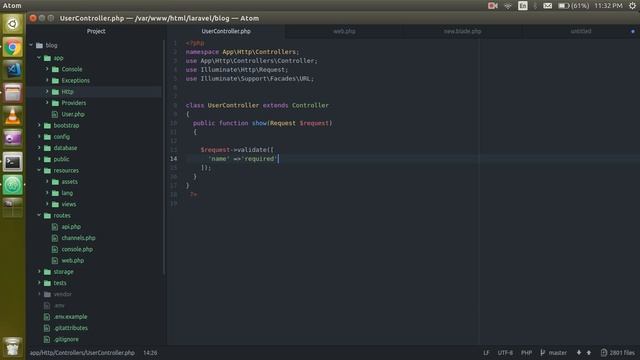The width and height of the screenshot is (640, 360).
Task: Click the .gitignore file icon
Action: point(47,339)
